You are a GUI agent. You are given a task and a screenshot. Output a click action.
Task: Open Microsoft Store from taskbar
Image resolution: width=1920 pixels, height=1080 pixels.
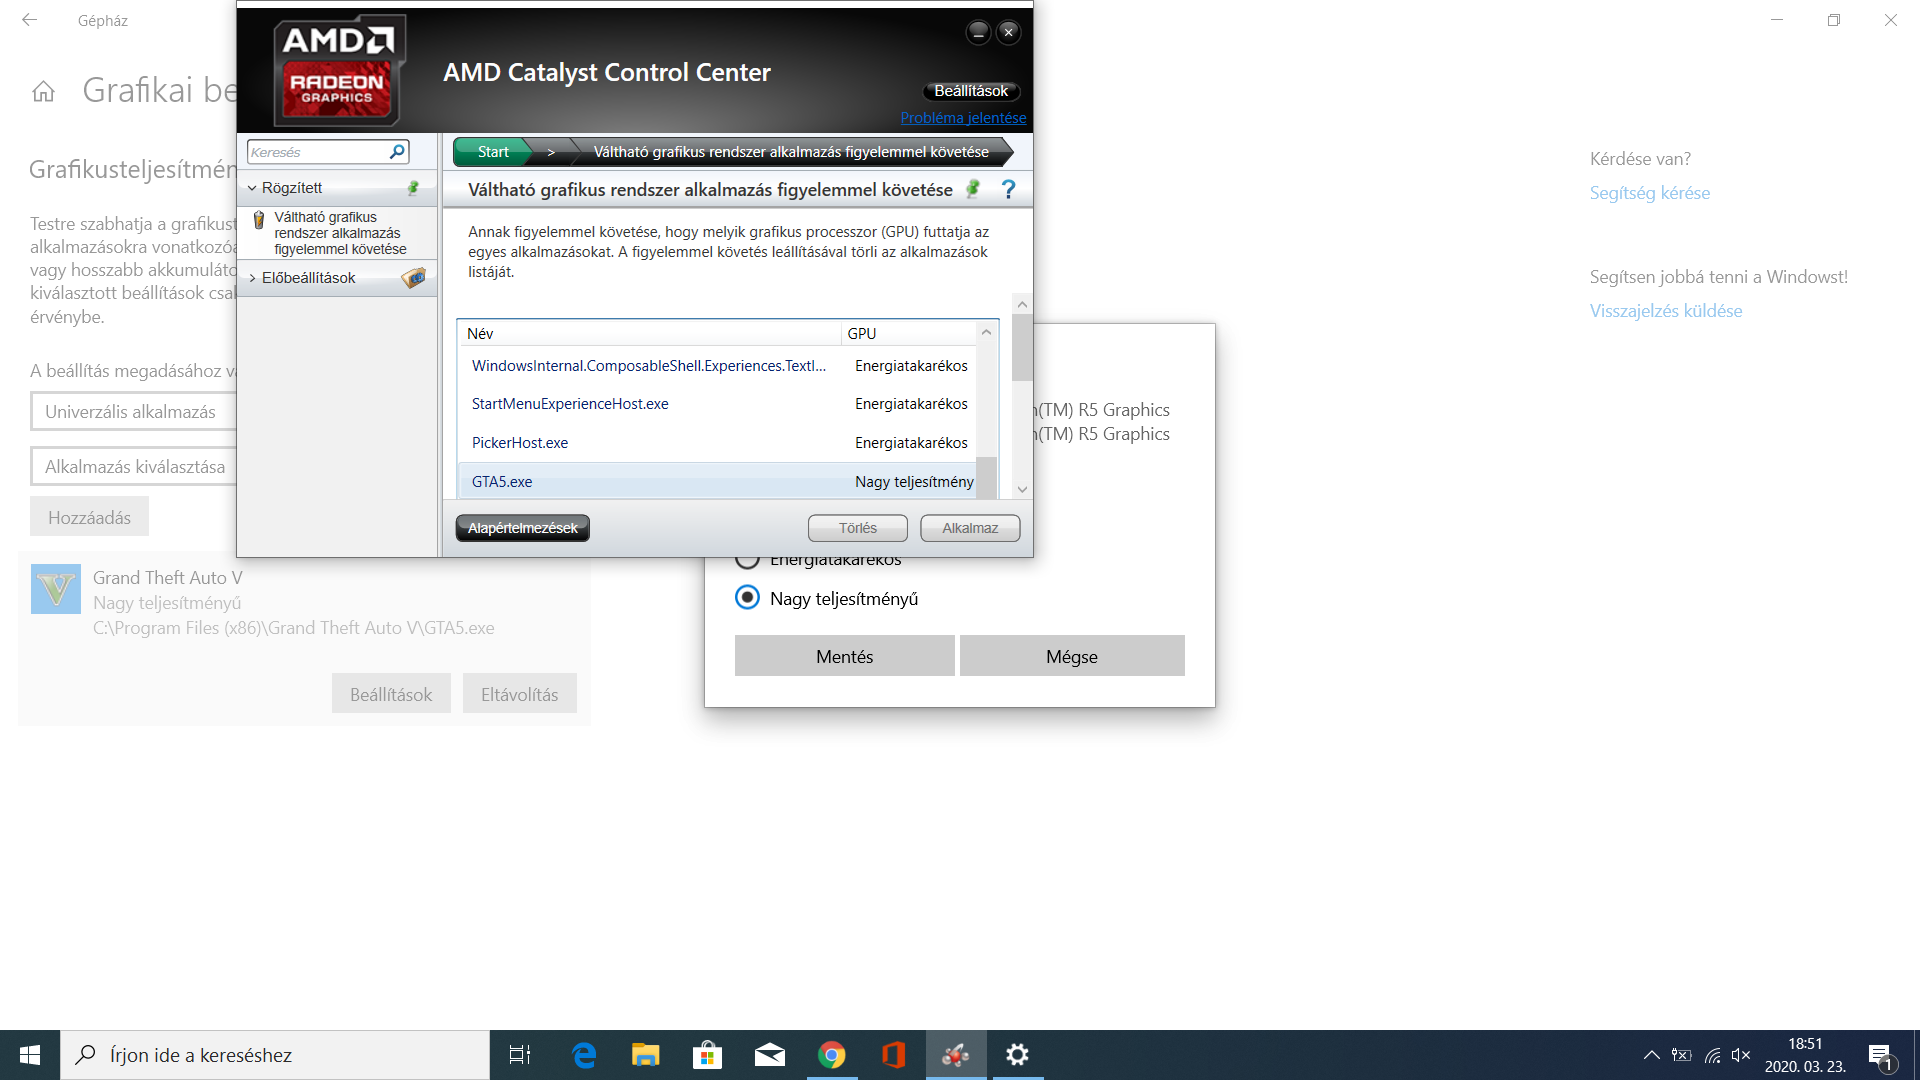pyautogui.click(x=708, y=1055)
